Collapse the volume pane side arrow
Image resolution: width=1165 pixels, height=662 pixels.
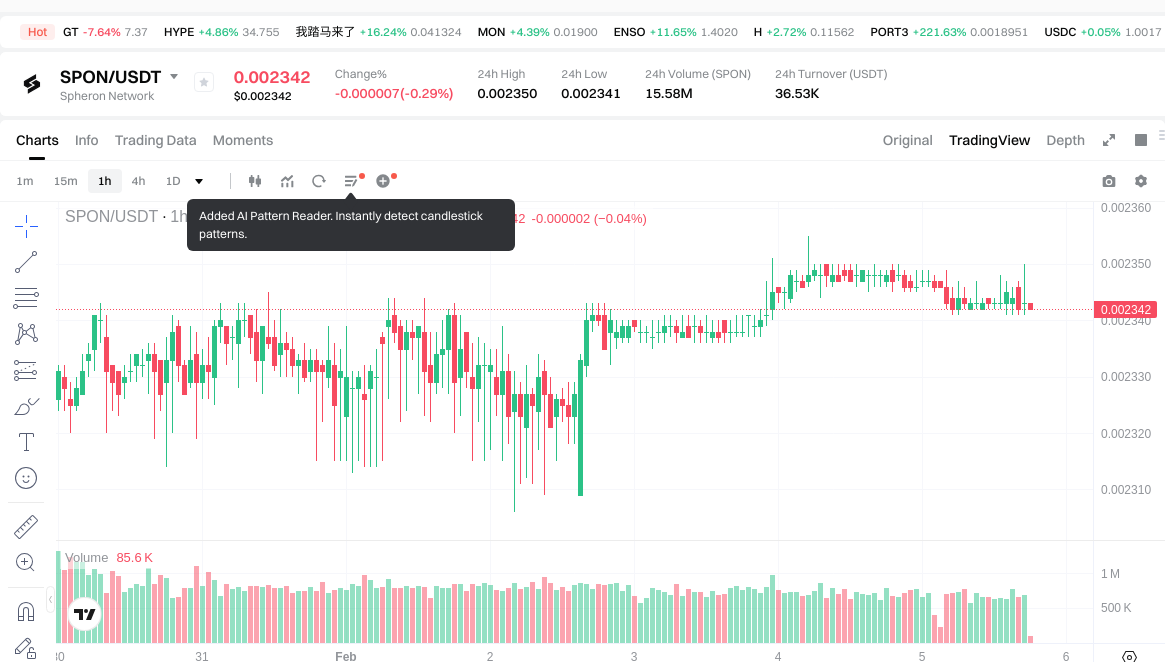click(51, 599)
